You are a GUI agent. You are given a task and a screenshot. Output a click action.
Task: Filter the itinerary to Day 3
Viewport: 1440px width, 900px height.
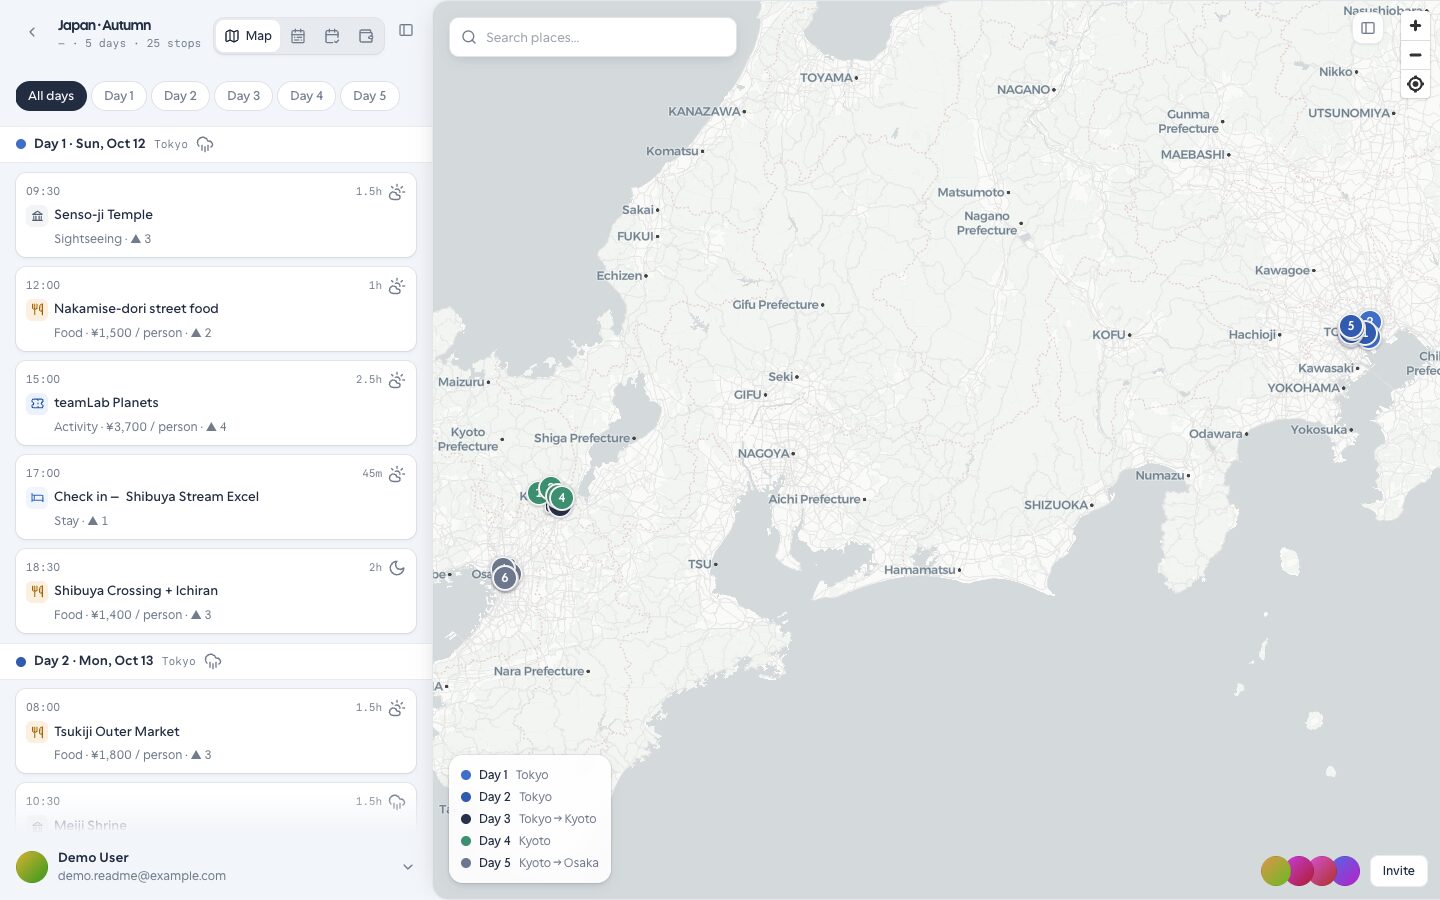[x=244, y=96]
